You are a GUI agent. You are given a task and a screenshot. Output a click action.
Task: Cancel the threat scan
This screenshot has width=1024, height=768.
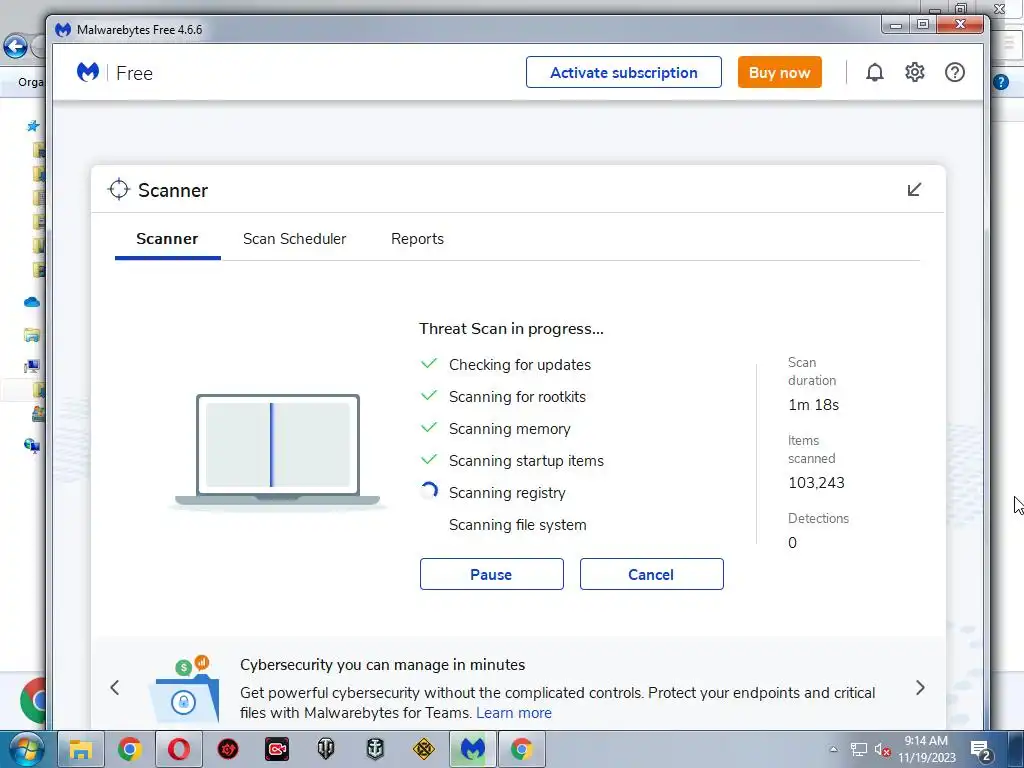(651, 574)
